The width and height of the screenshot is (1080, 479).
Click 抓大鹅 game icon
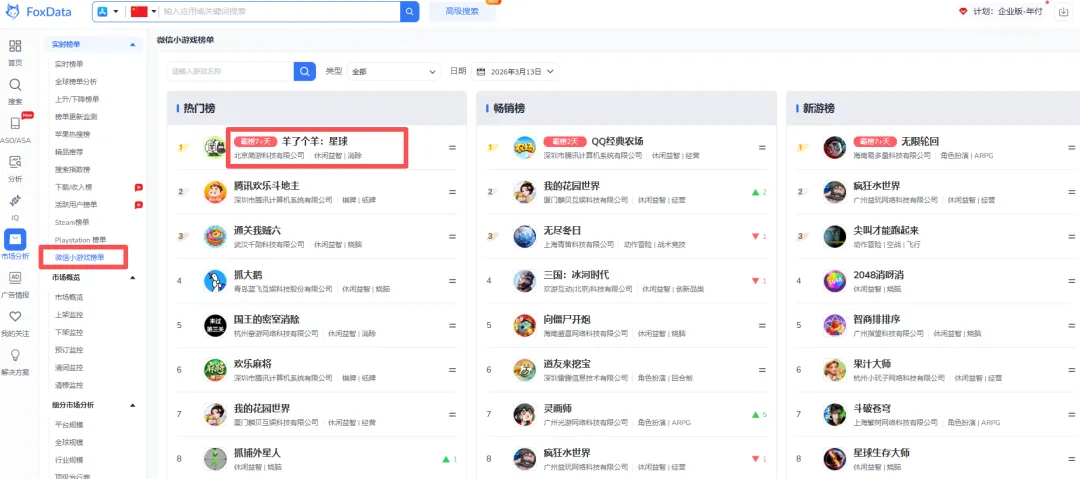tap(215, 281)
